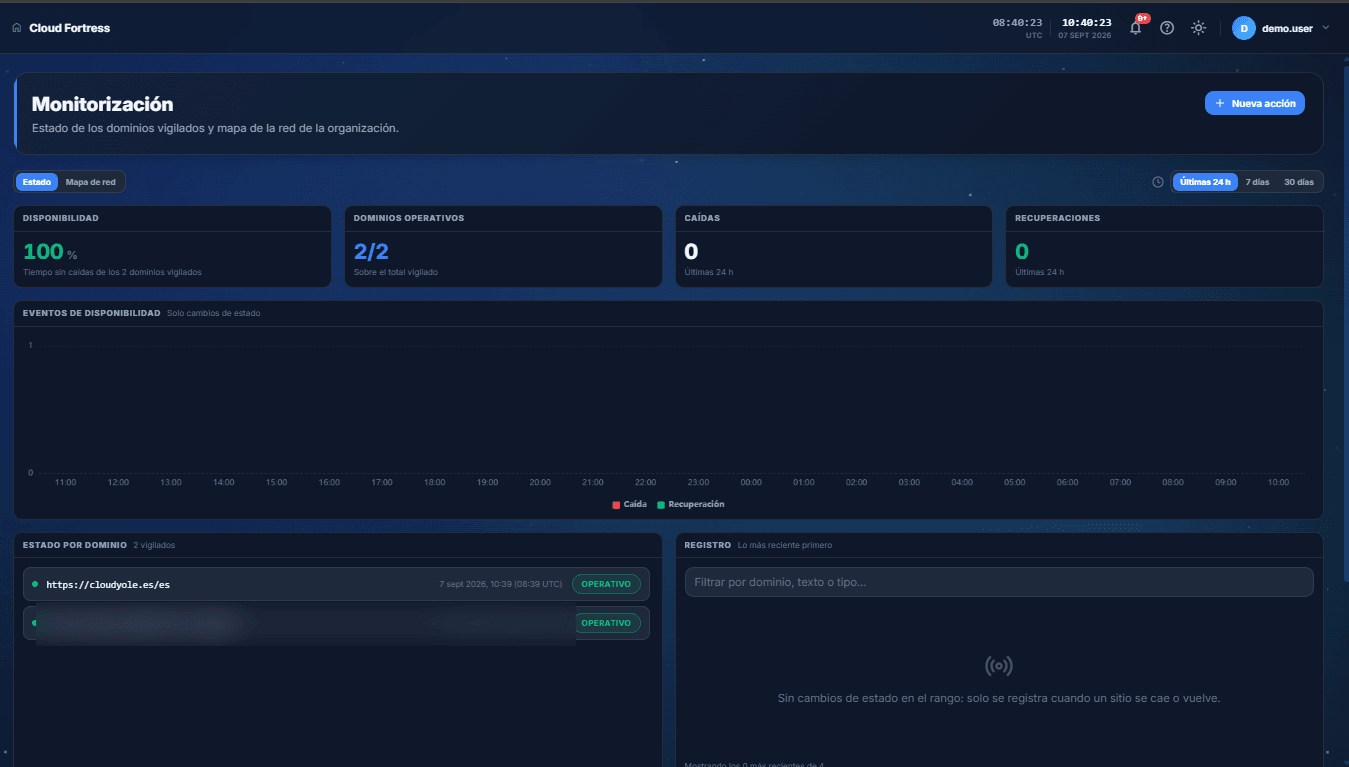This screenshot has width=1349, height=767.
Task: Switch to the Mapa de red tab
Action: (x=91, y=182)
